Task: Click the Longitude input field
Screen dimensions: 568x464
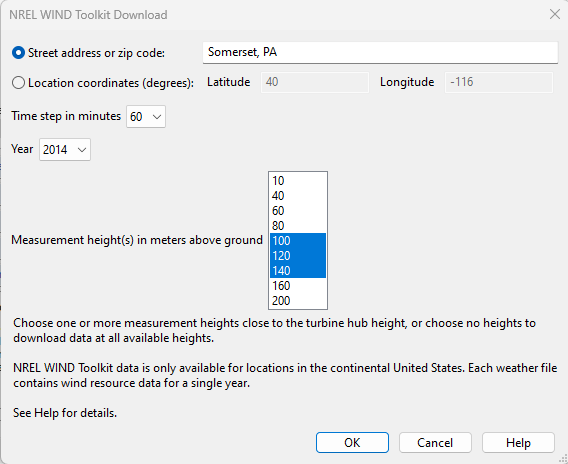Action: (498, 82)
